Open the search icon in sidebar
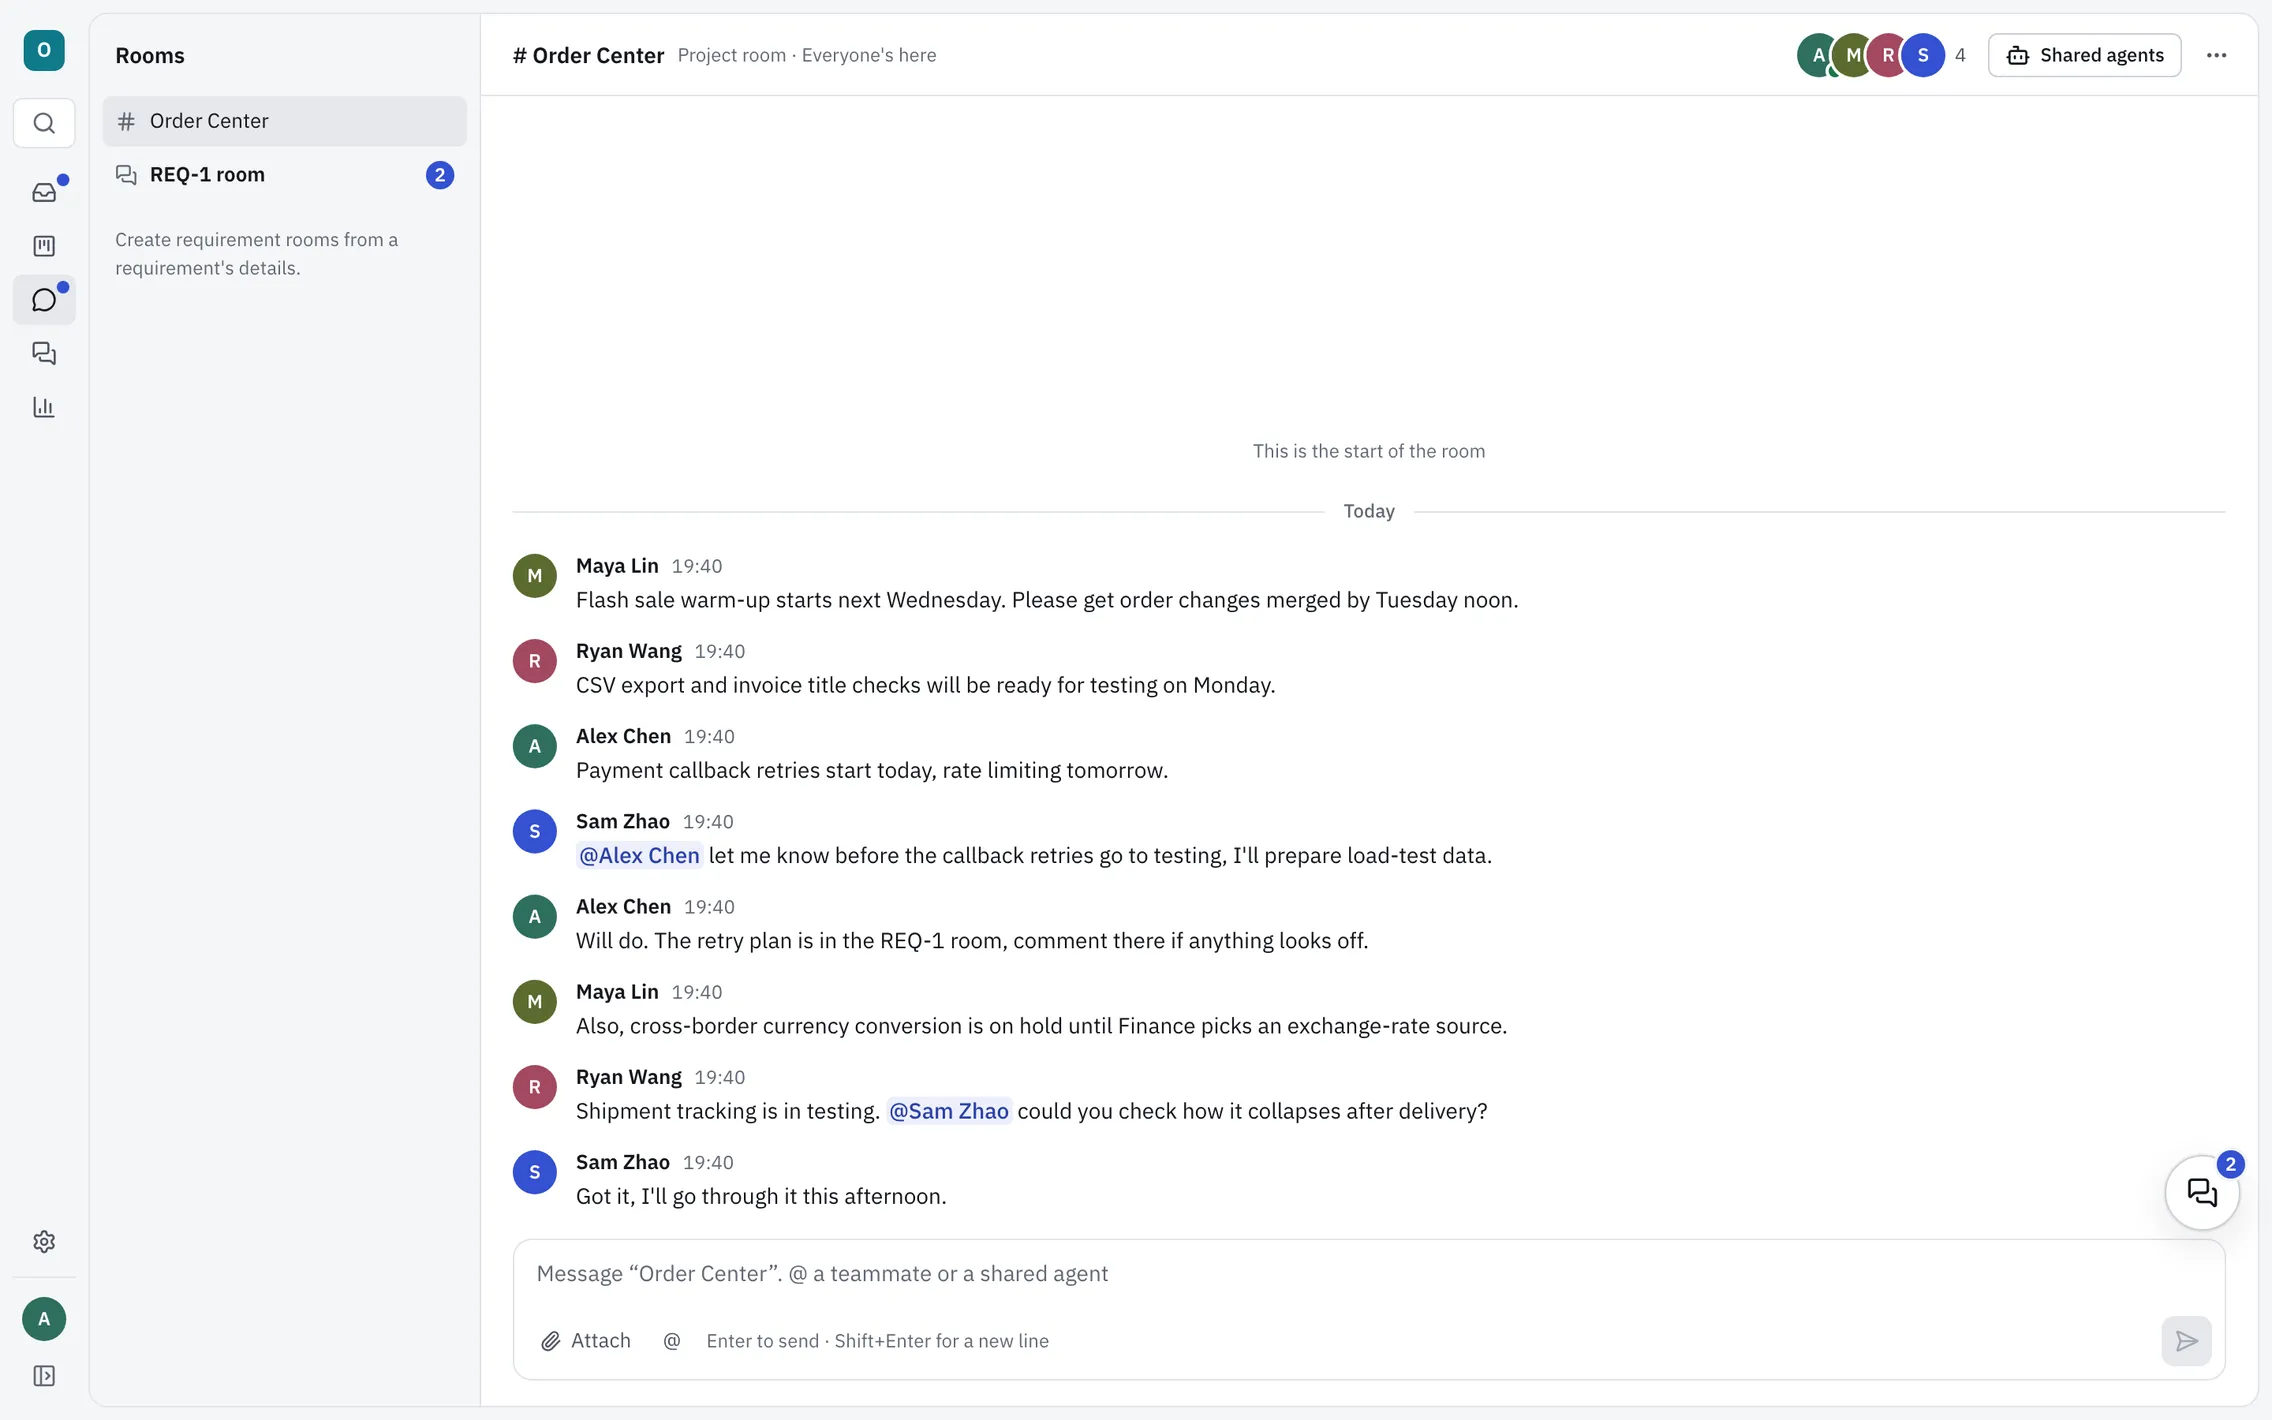This screenshot has height=1420, width=2272. tap(44, 123)
